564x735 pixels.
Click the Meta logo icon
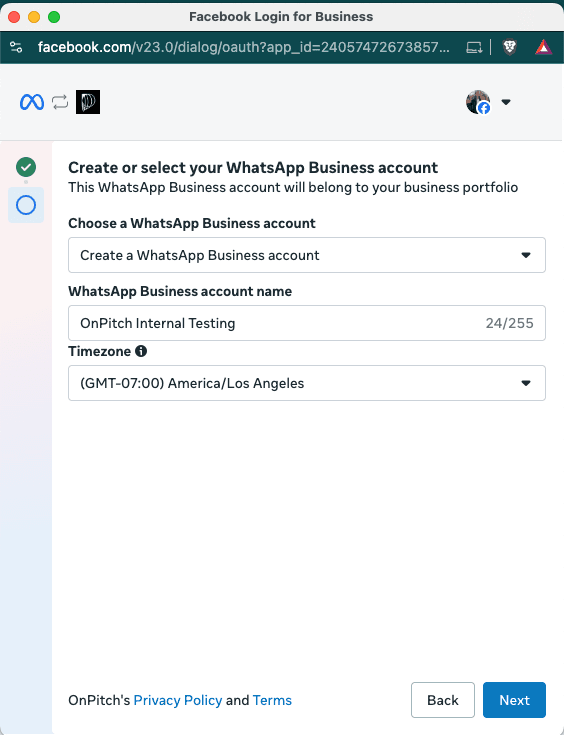tap(32, 102)
